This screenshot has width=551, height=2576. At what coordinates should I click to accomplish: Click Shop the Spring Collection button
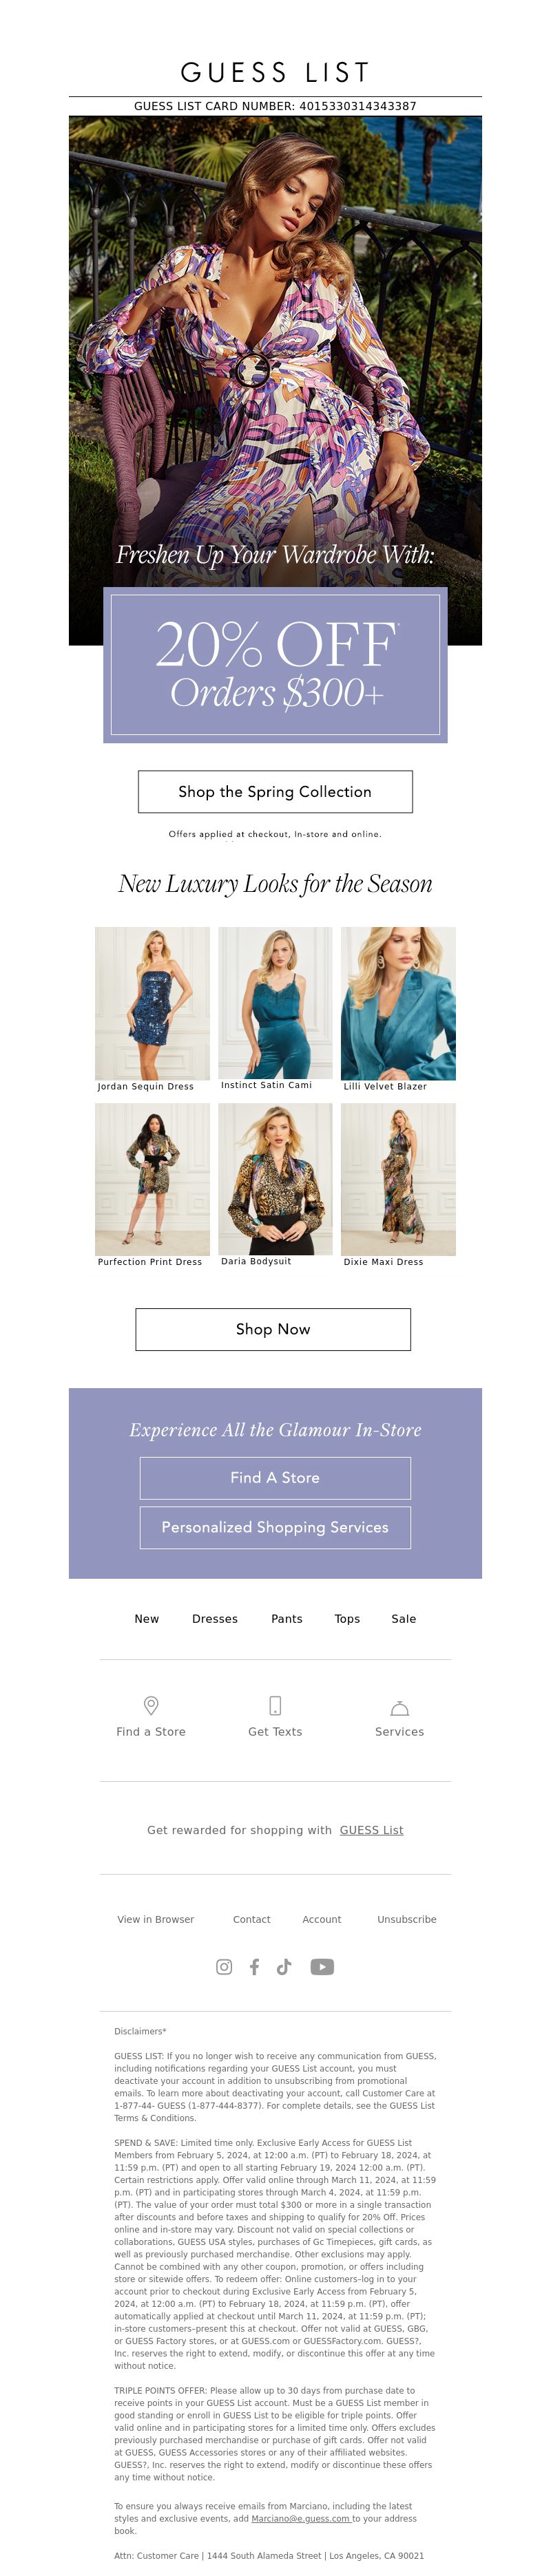[x=275, y=791]
